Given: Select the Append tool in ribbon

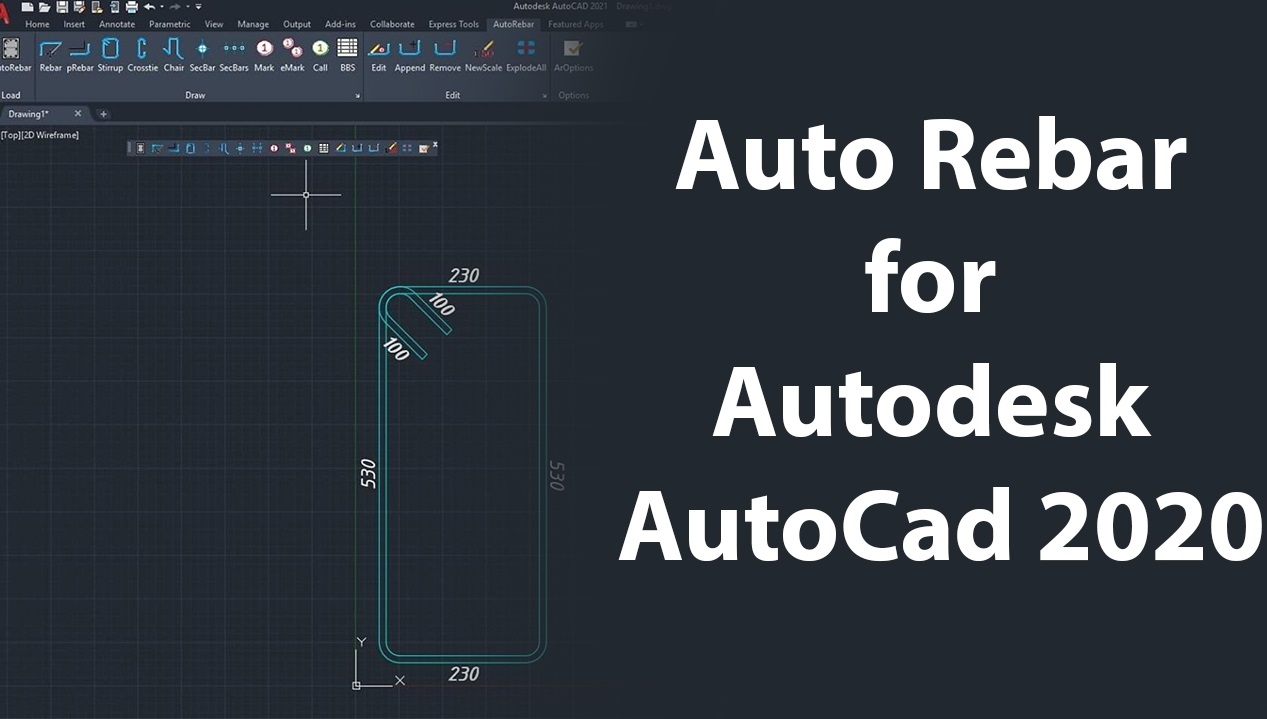Looking at the screenshot, I should (410, 56).
